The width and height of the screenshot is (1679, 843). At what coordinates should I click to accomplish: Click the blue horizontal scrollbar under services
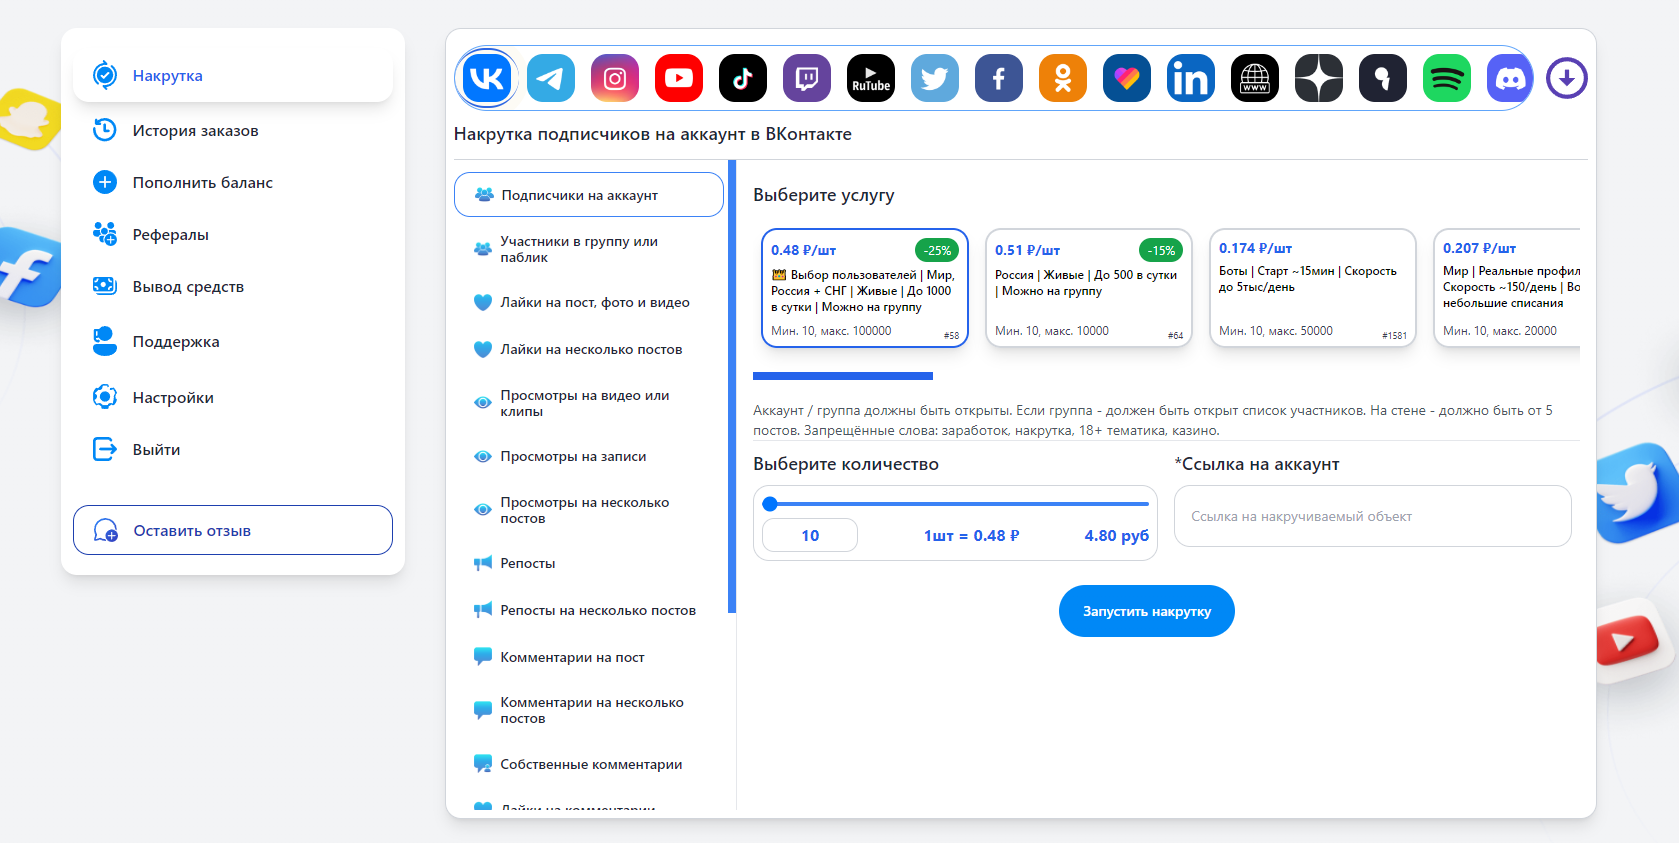click(x=843, y=376)
